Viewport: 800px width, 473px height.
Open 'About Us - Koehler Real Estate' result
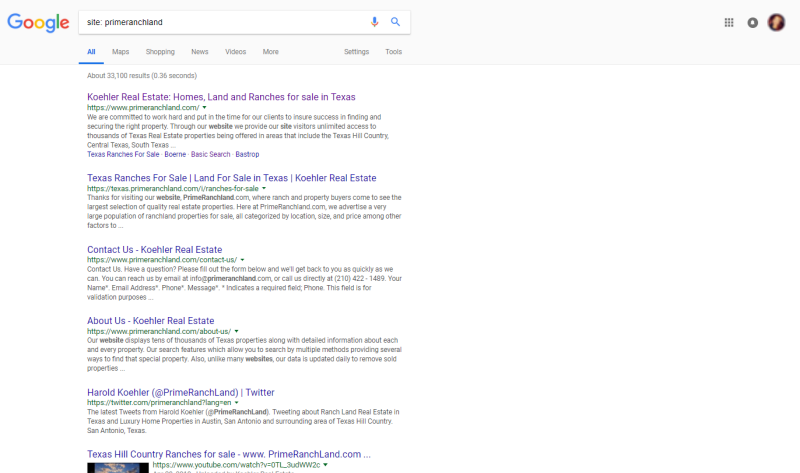point(151,321)
